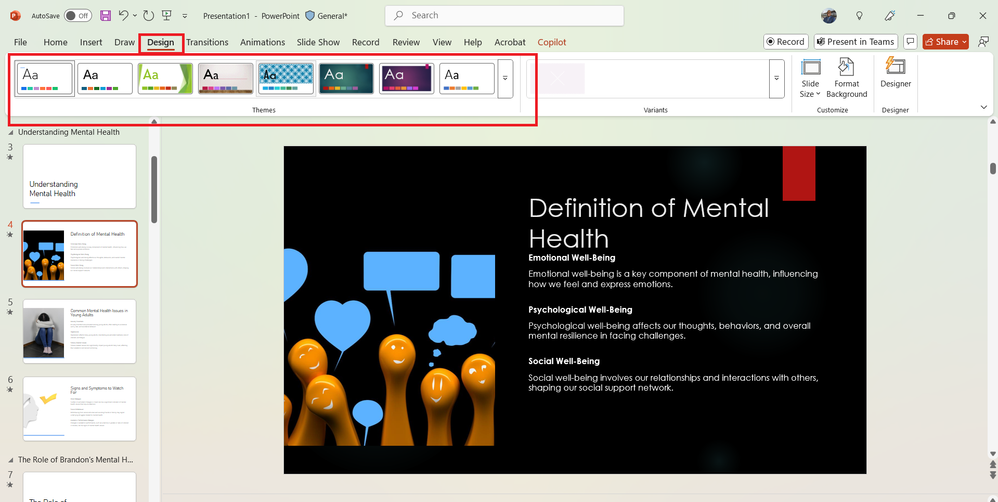Viewport: 998px width, 502px height.
Task: Click the main editing area vertical scrollbar
Action: click(993, 169)
